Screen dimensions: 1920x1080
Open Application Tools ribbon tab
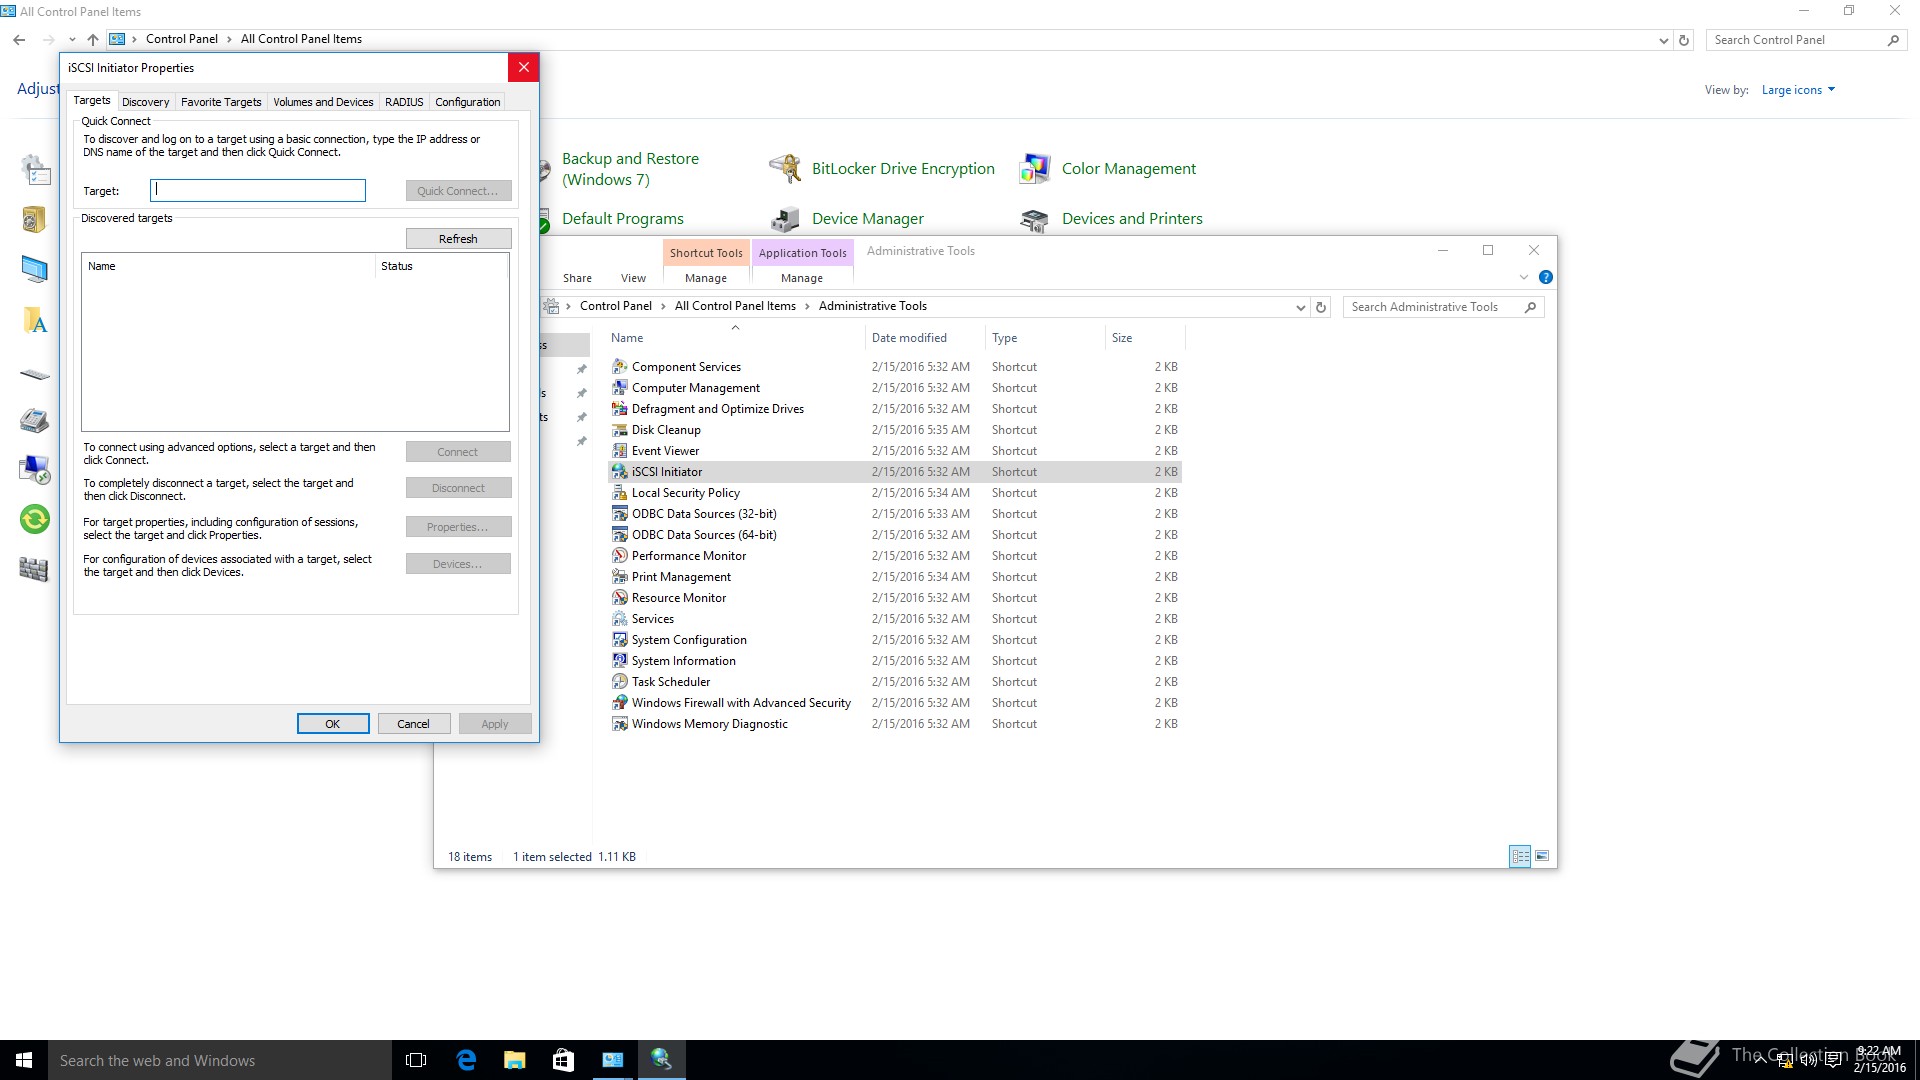(802, 253)
